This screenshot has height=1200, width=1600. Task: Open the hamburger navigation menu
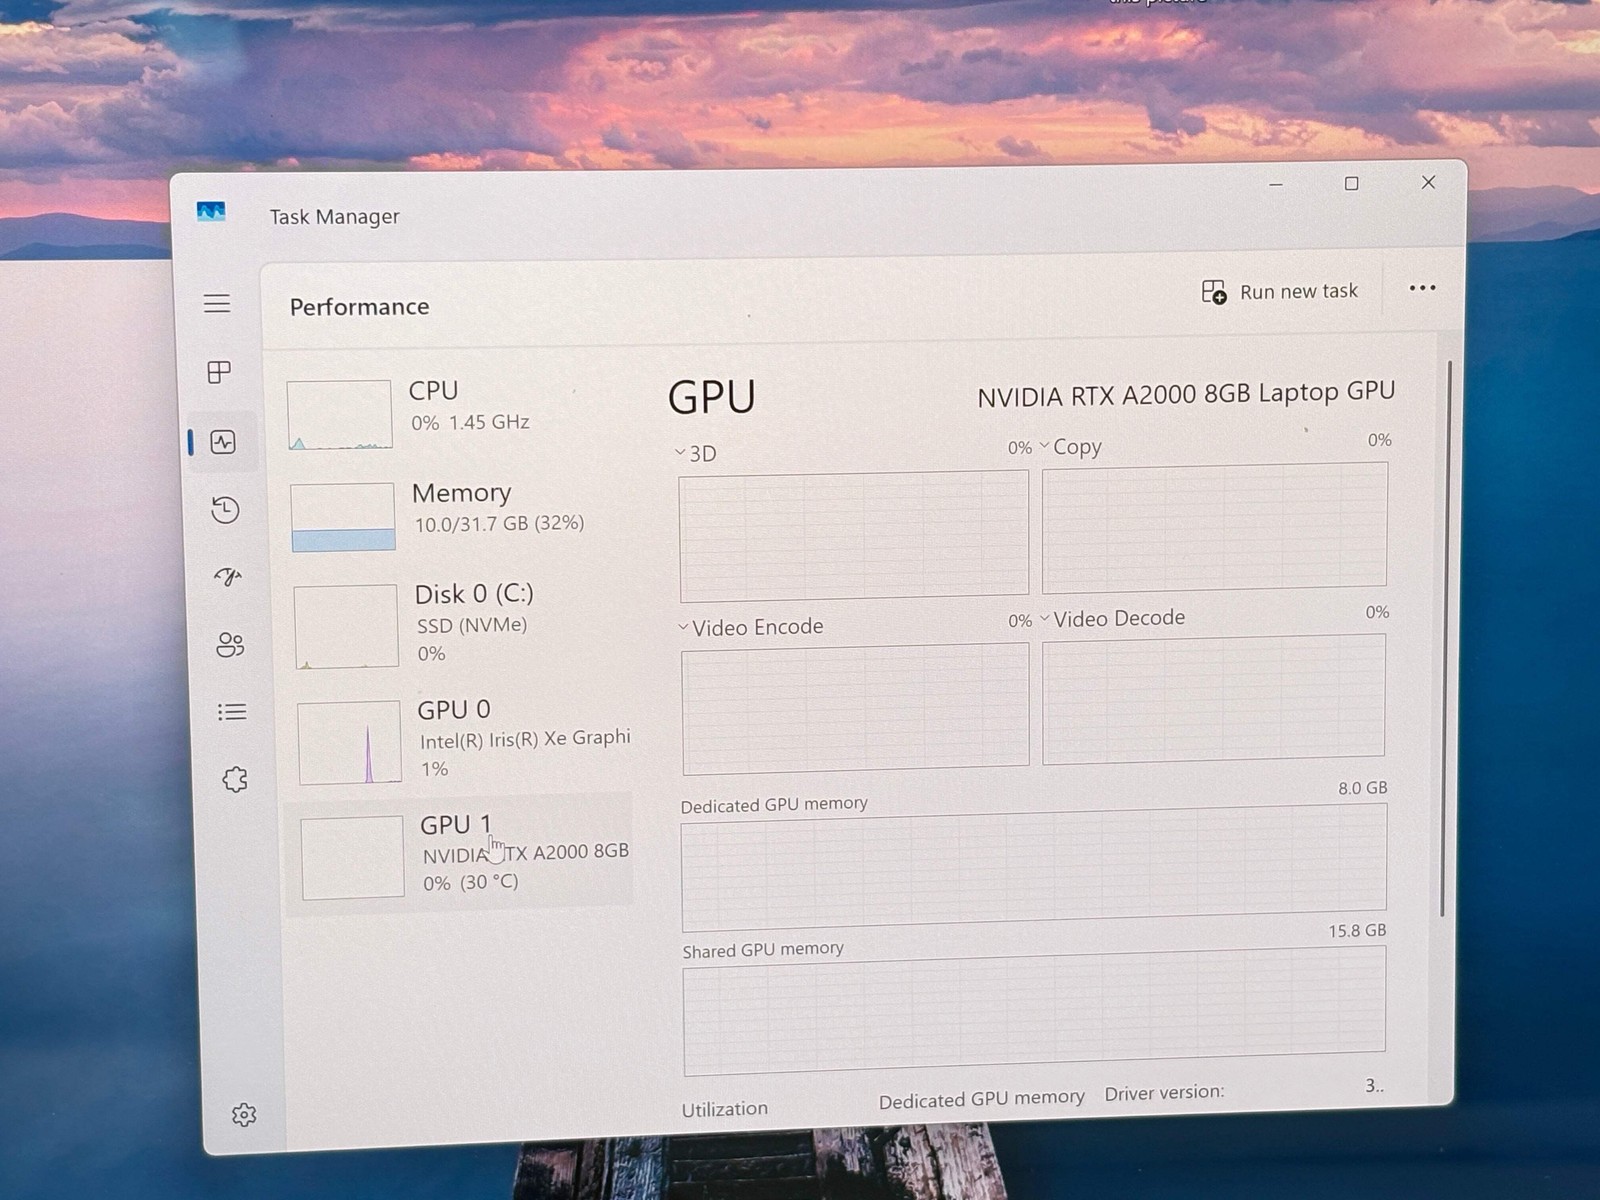point(217,303)
